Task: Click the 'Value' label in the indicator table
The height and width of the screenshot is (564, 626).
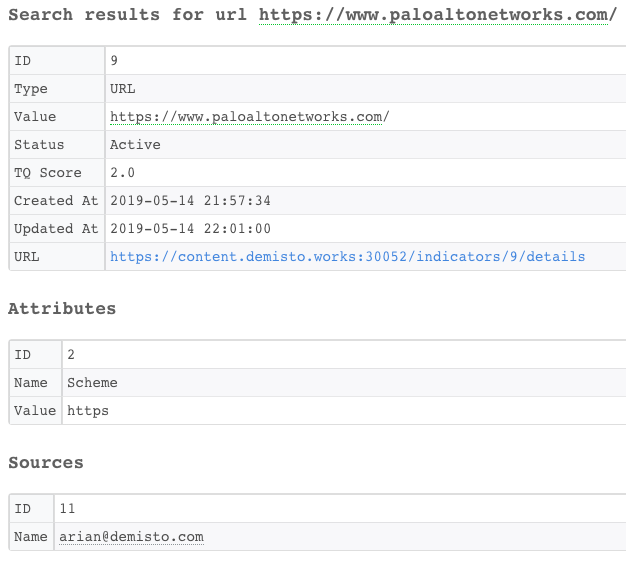Action: (x=35, y=117)
